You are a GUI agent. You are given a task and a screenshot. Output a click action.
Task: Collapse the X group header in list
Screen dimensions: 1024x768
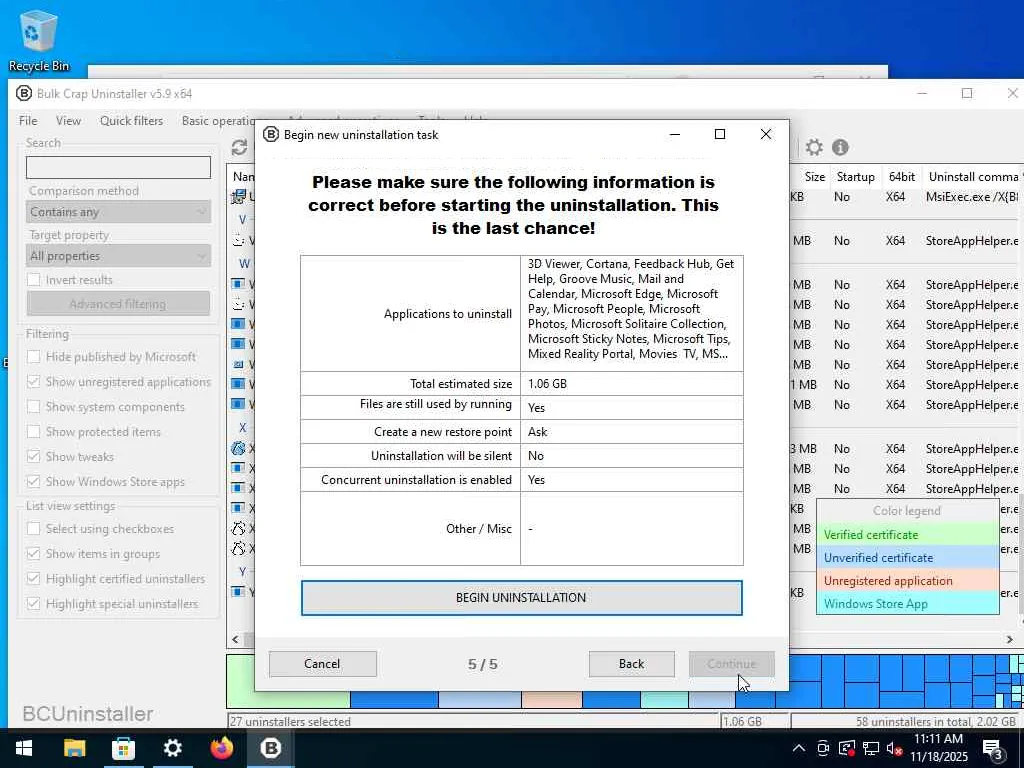pos(242,428)
